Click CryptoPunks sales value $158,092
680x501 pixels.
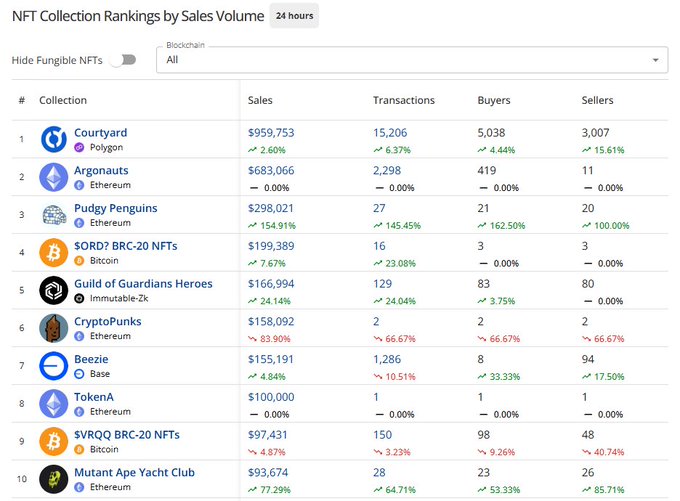271,321
